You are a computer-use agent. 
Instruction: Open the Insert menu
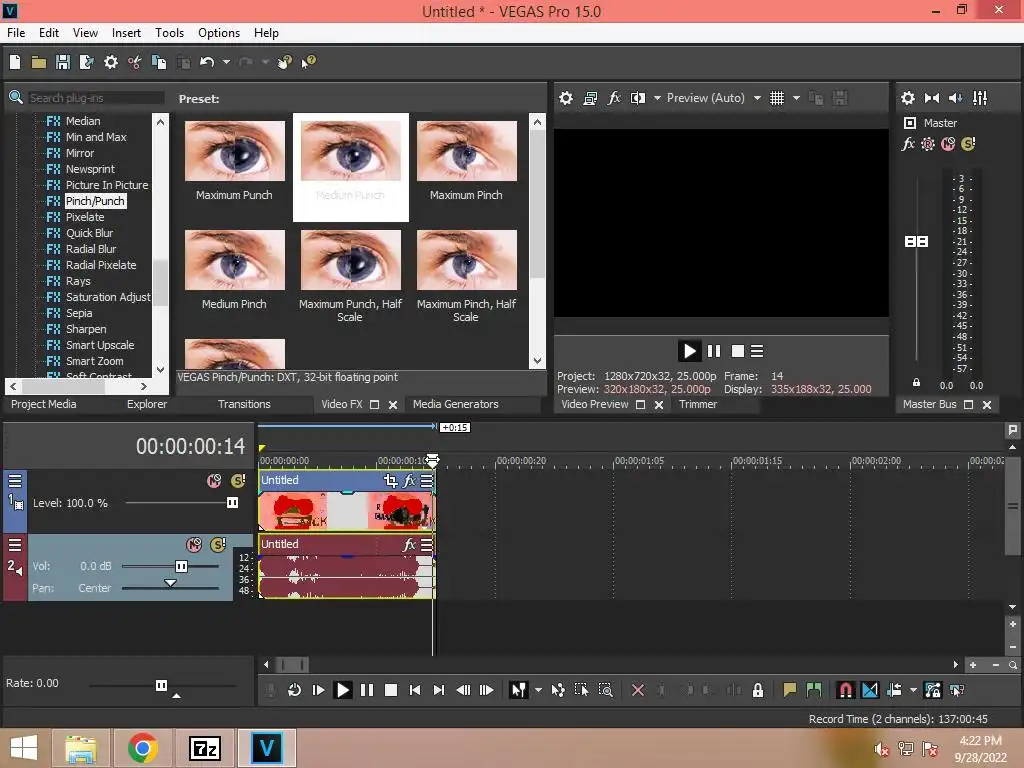126,33
